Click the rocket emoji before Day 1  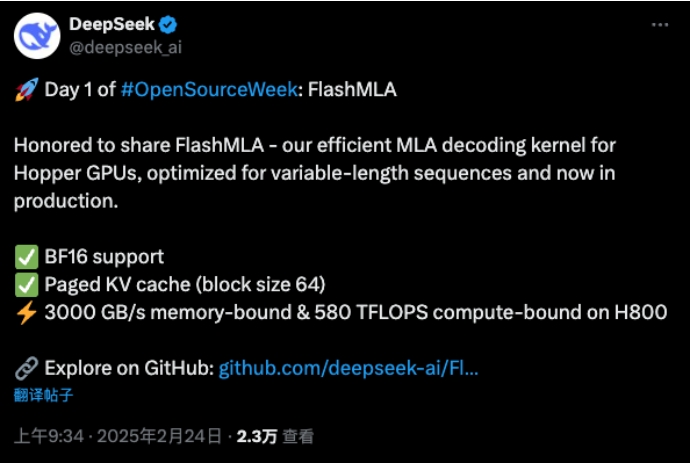point(25,89)
